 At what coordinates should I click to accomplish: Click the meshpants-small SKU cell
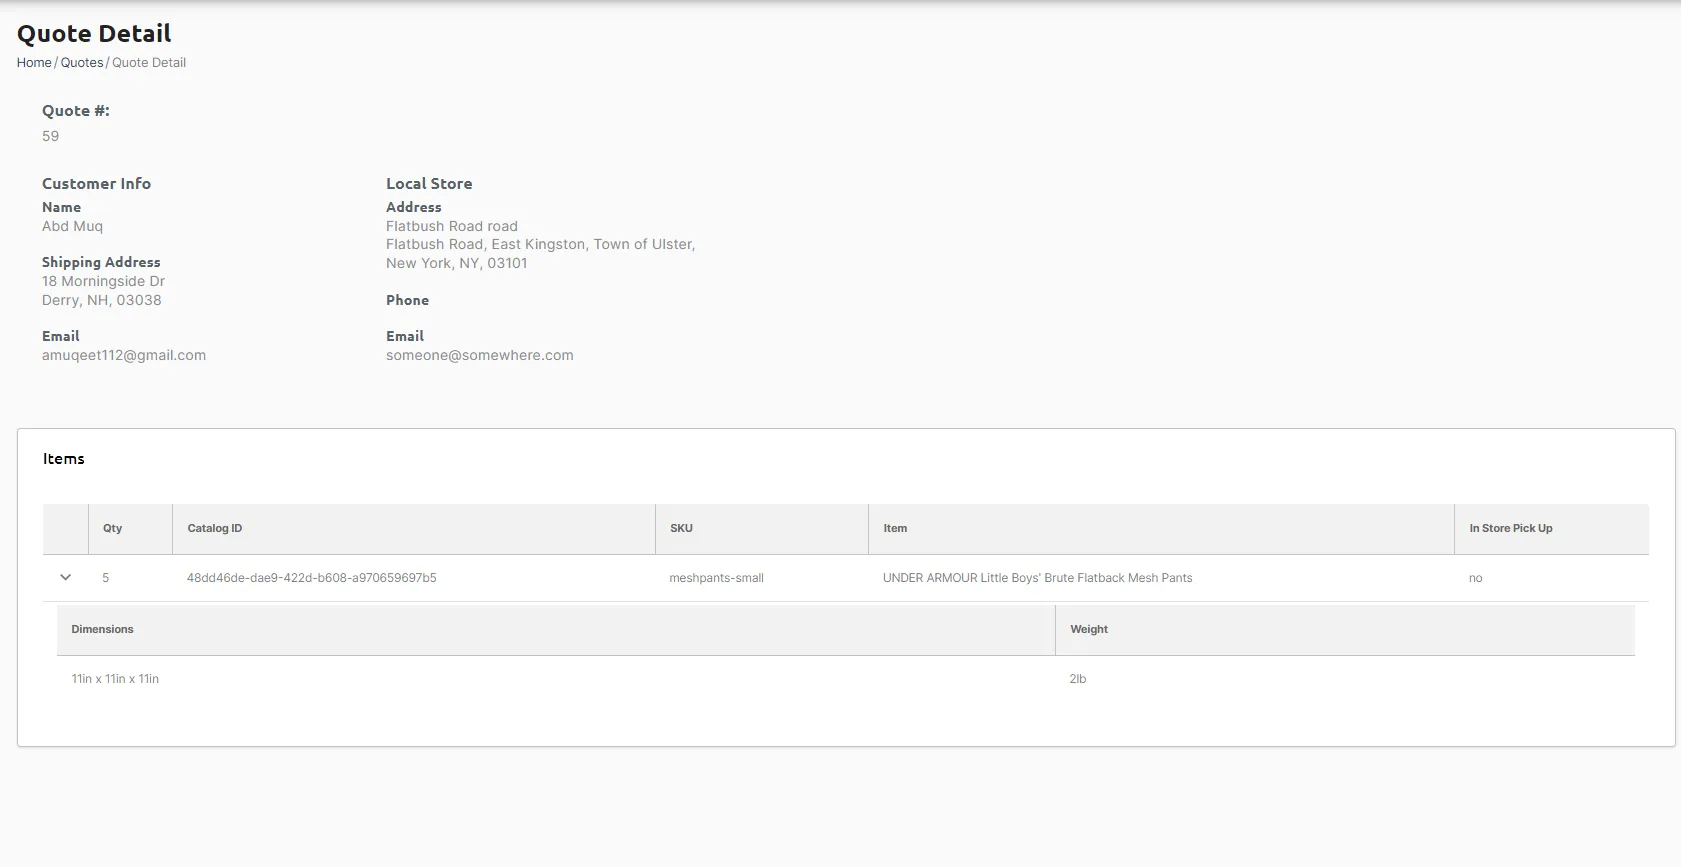[717, 578]
